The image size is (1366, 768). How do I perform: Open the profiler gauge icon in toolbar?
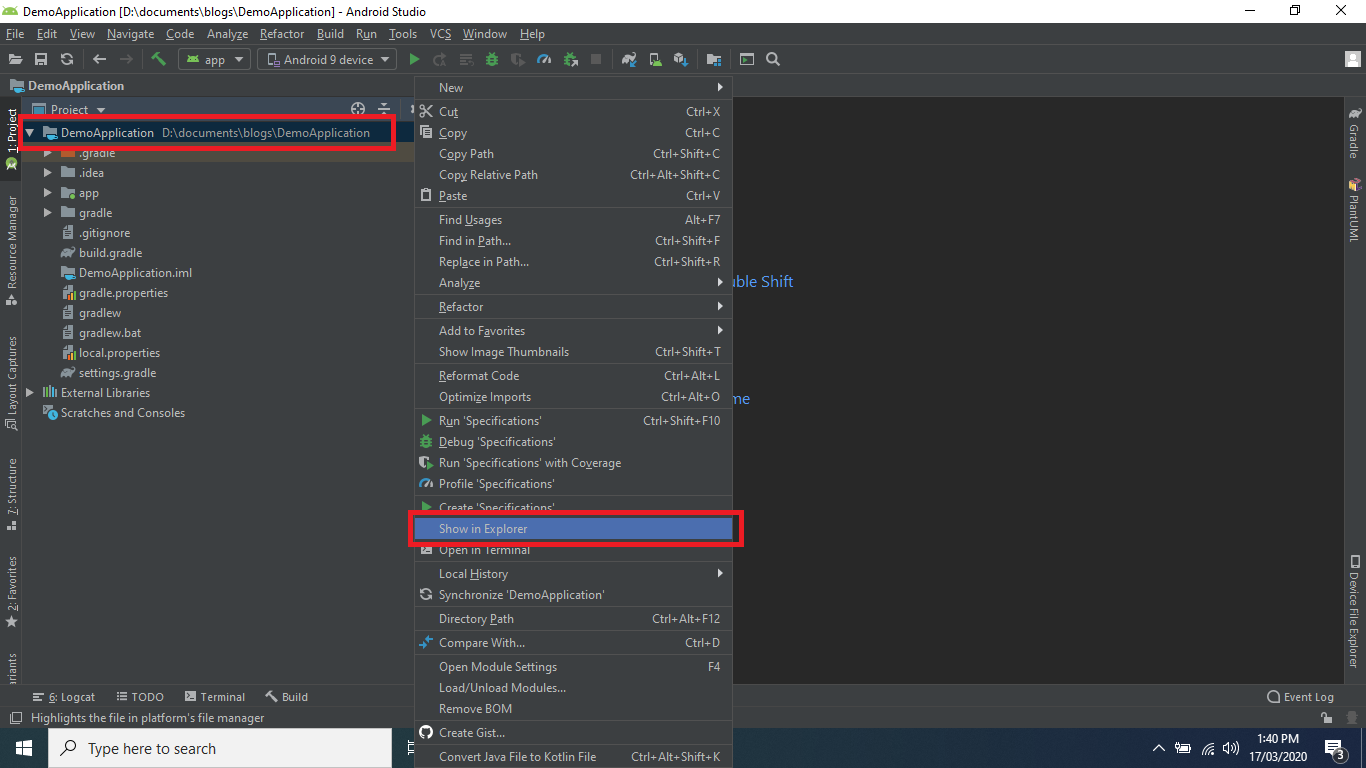tap(544, 60)
